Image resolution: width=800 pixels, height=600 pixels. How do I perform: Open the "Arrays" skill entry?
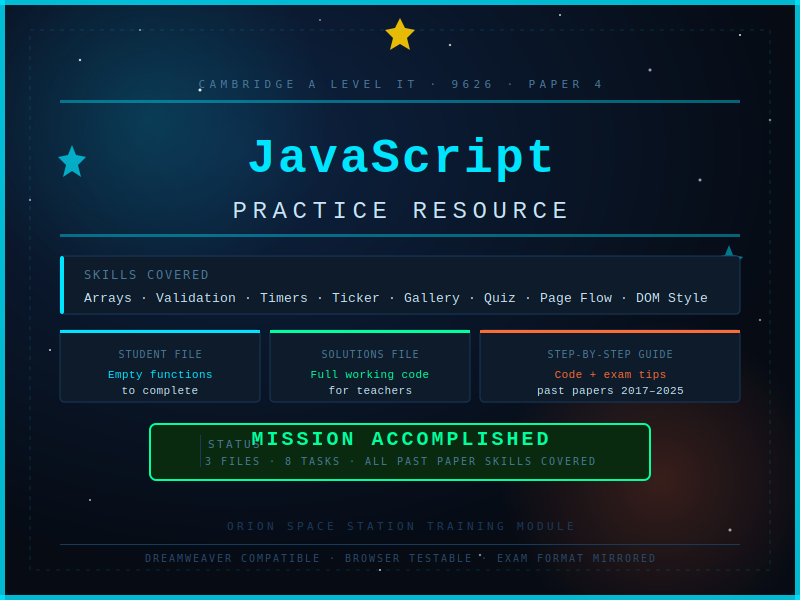(107, 297)
